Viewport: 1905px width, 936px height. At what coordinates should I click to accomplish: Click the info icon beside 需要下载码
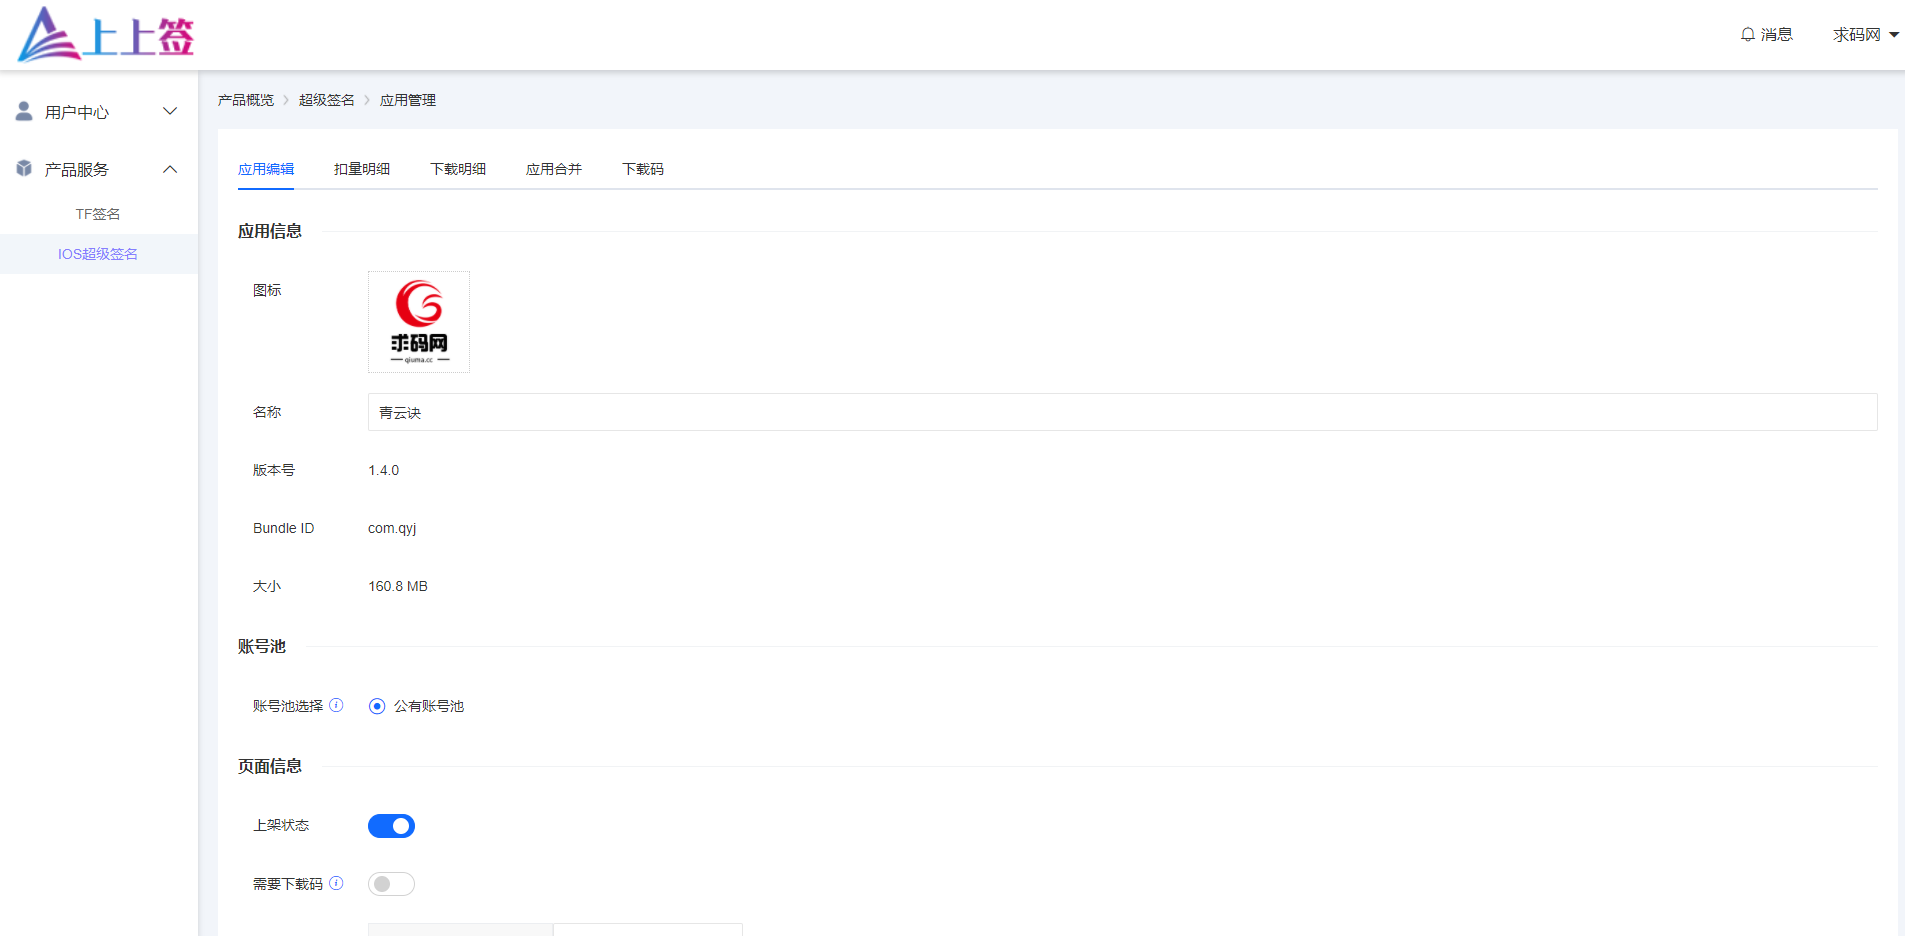pyautogui.click(x=336, y=883)
